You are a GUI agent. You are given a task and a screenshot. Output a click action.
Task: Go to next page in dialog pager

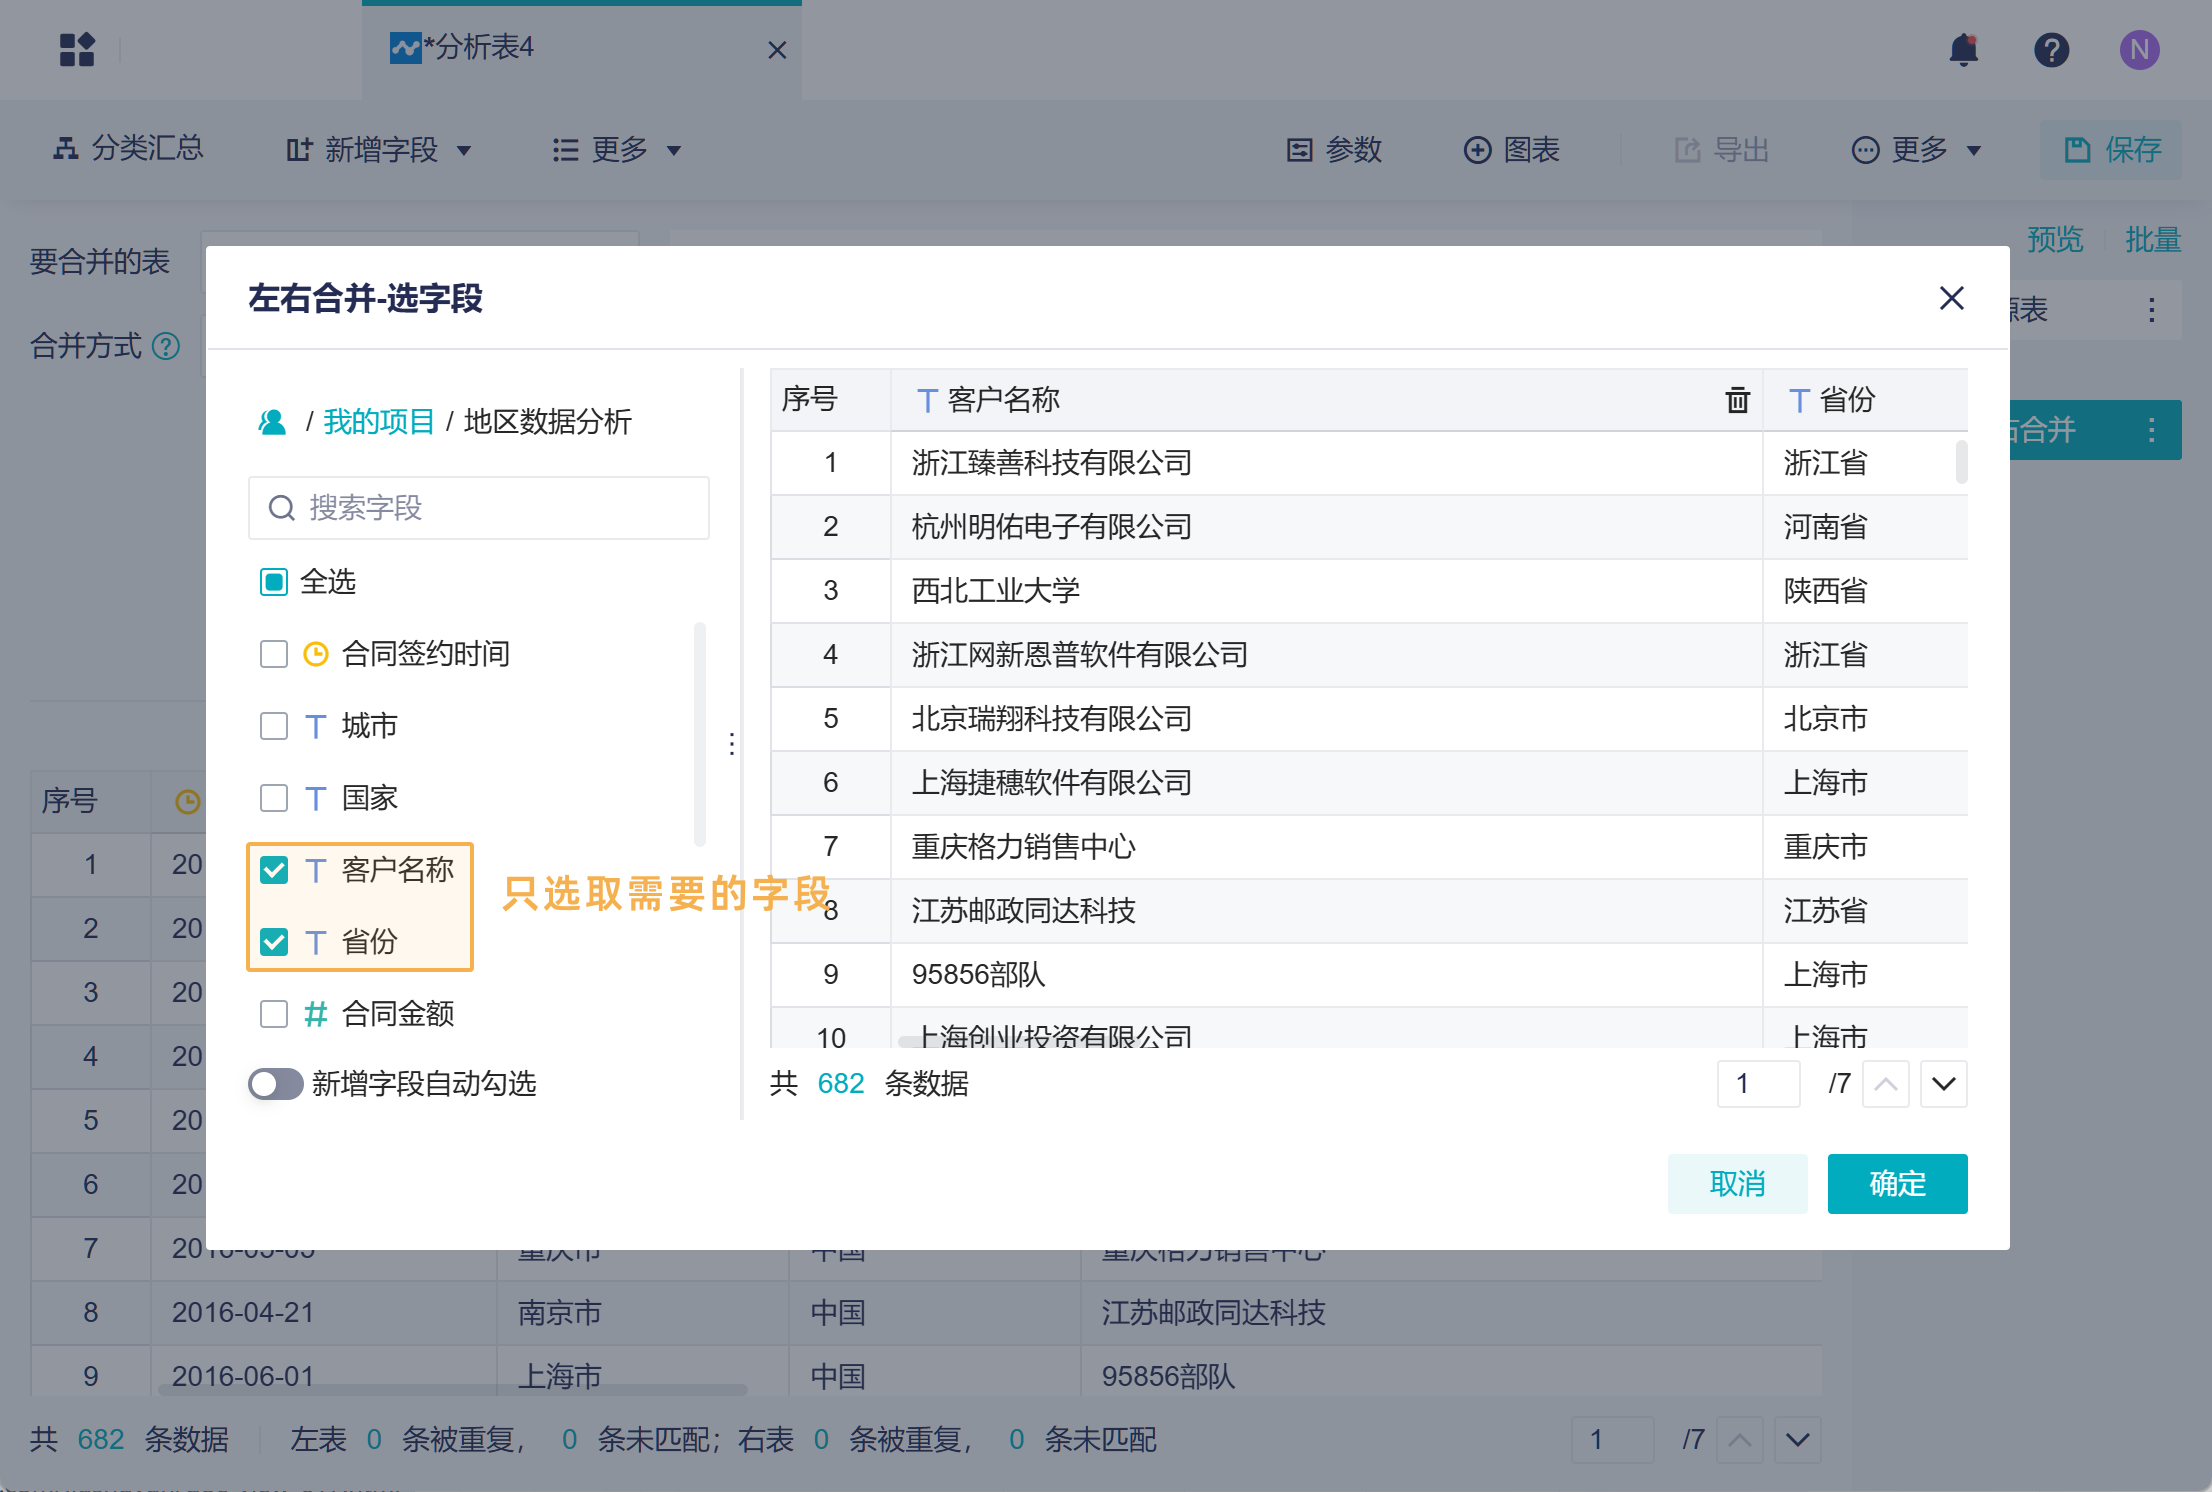pos(1943,1084)
